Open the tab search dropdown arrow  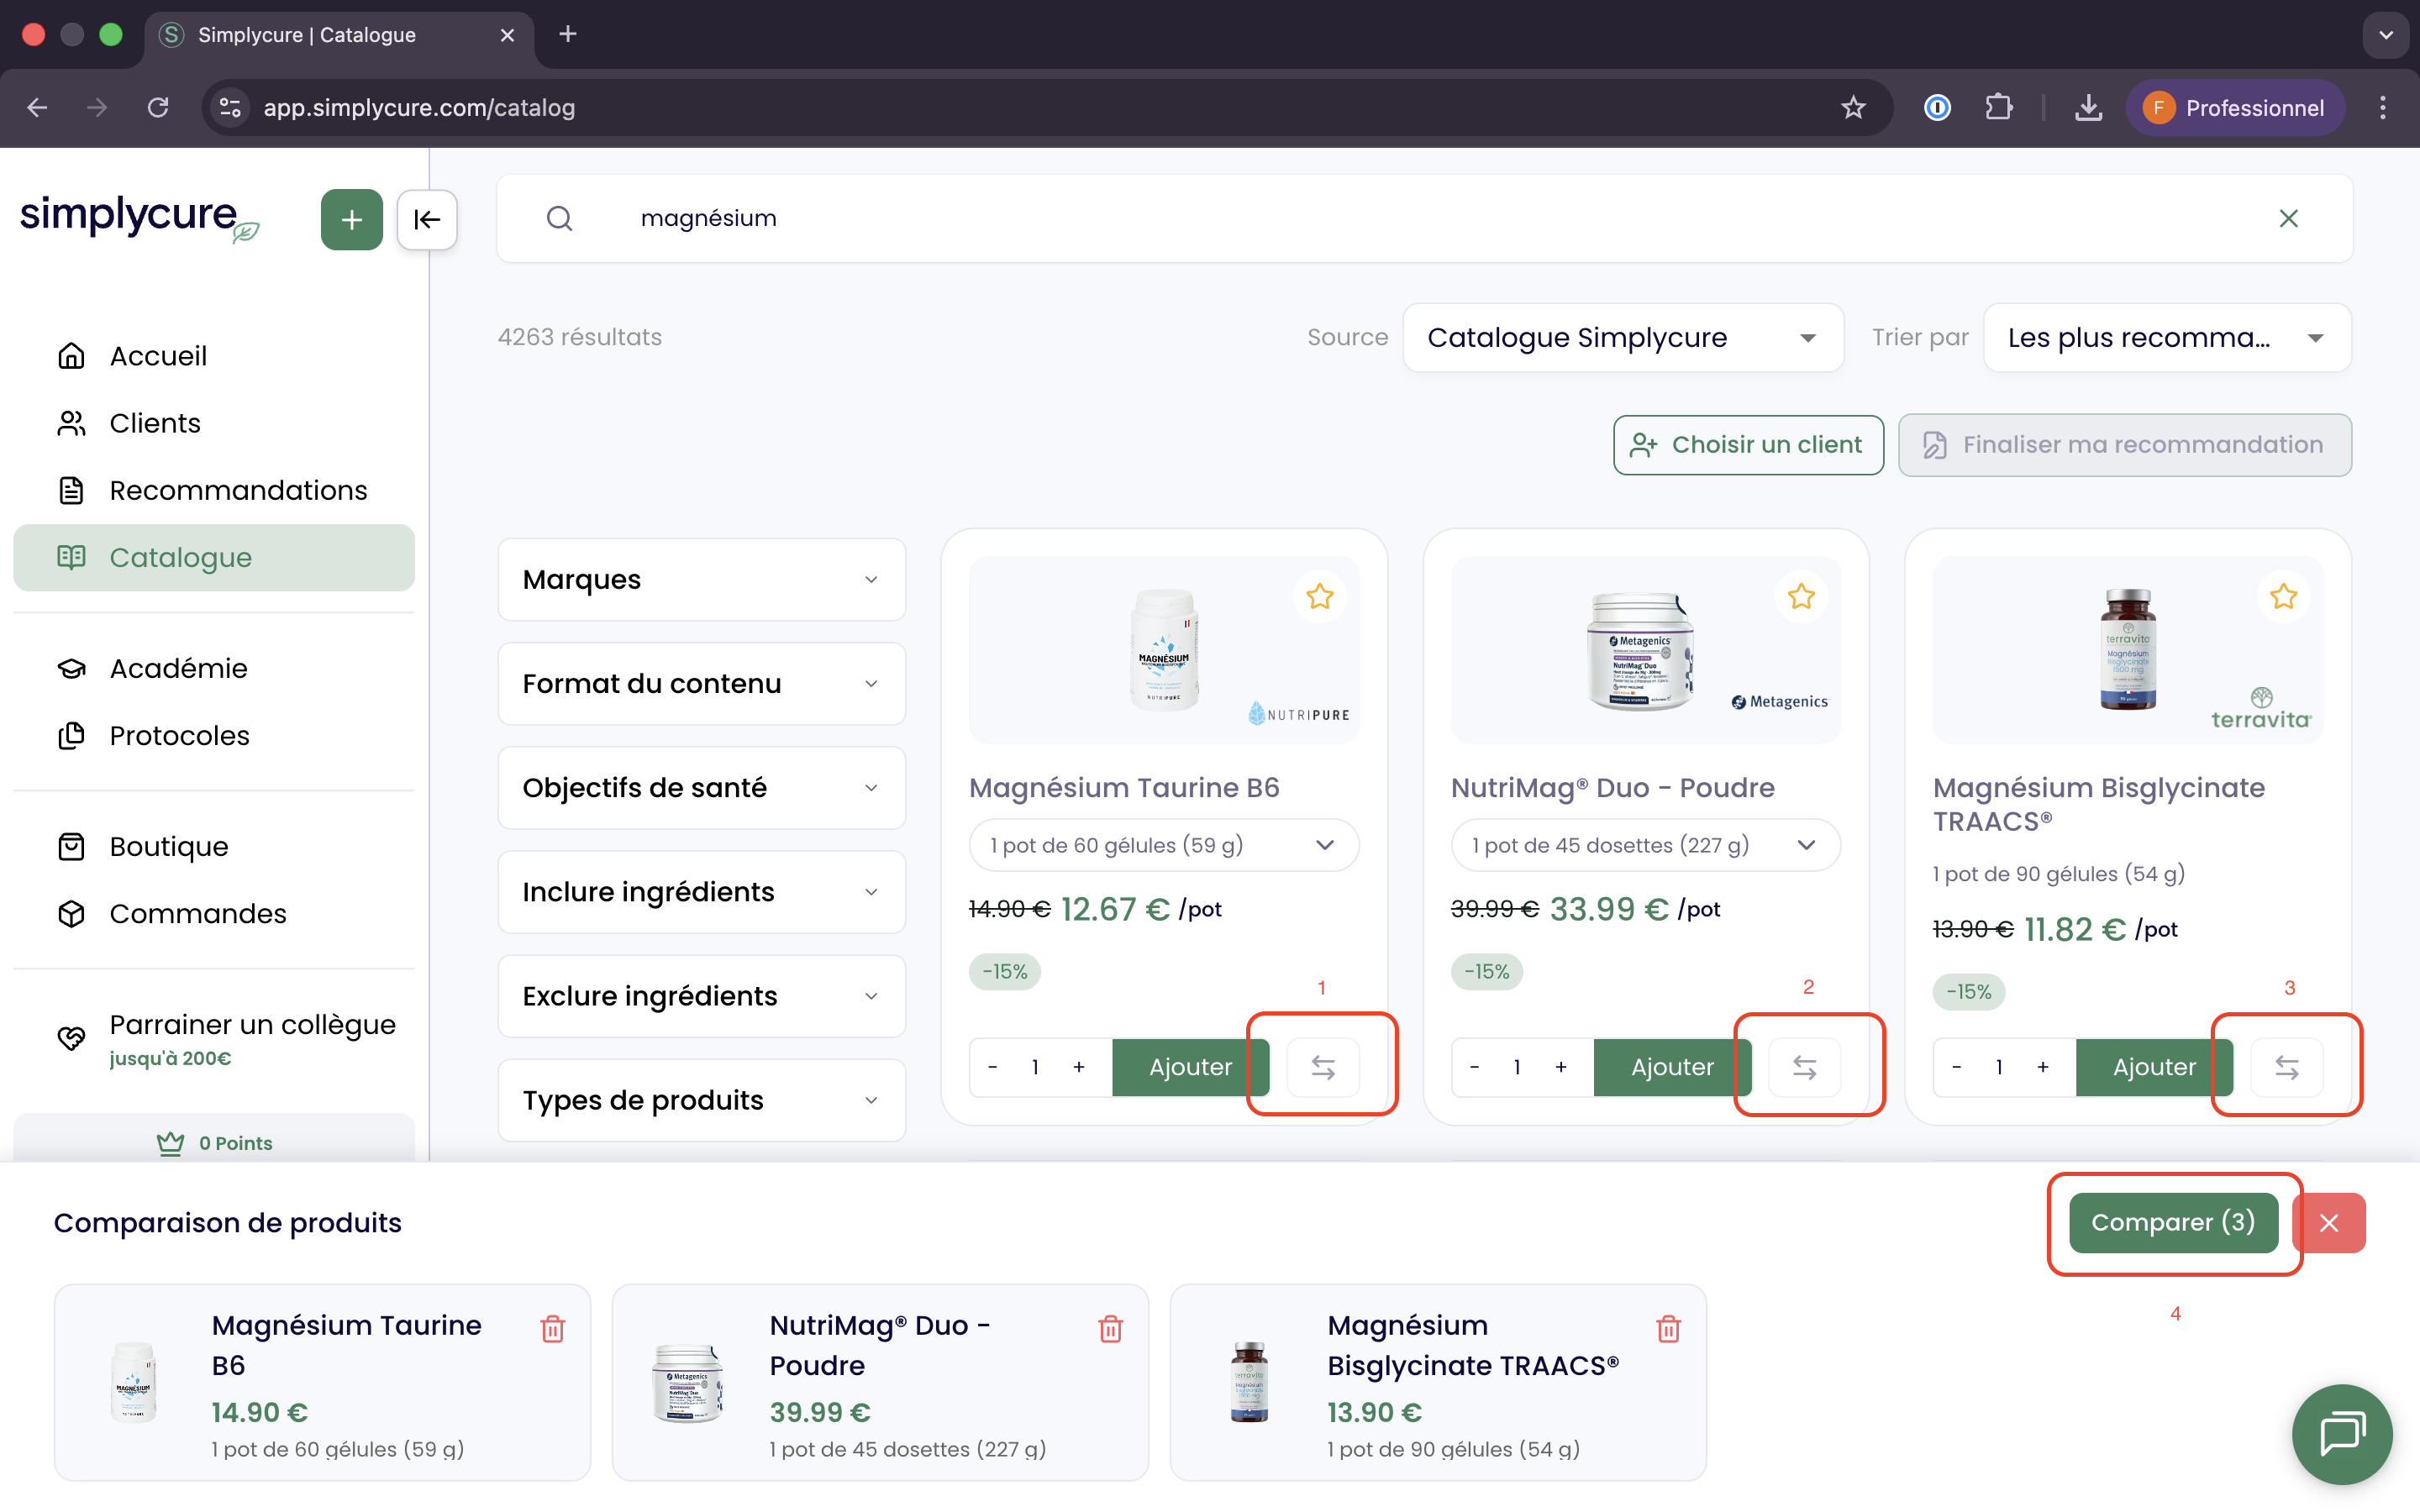tap(2386, 35)
